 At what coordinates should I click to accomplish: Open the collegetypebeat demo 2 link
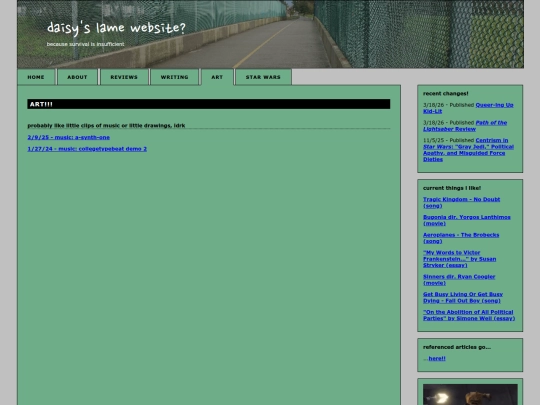[x=87, y=149]
